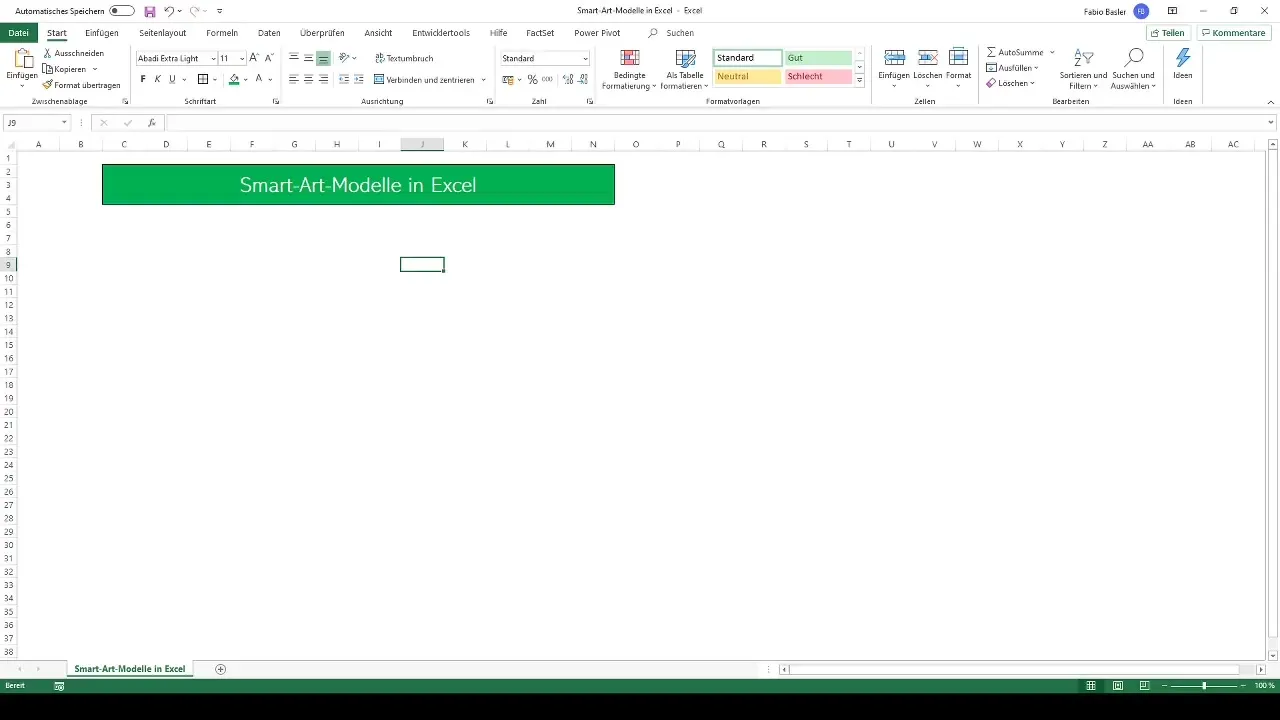Apply thousands separator 000 format
The image size is (1280, 720).
[x=547, y=79]
